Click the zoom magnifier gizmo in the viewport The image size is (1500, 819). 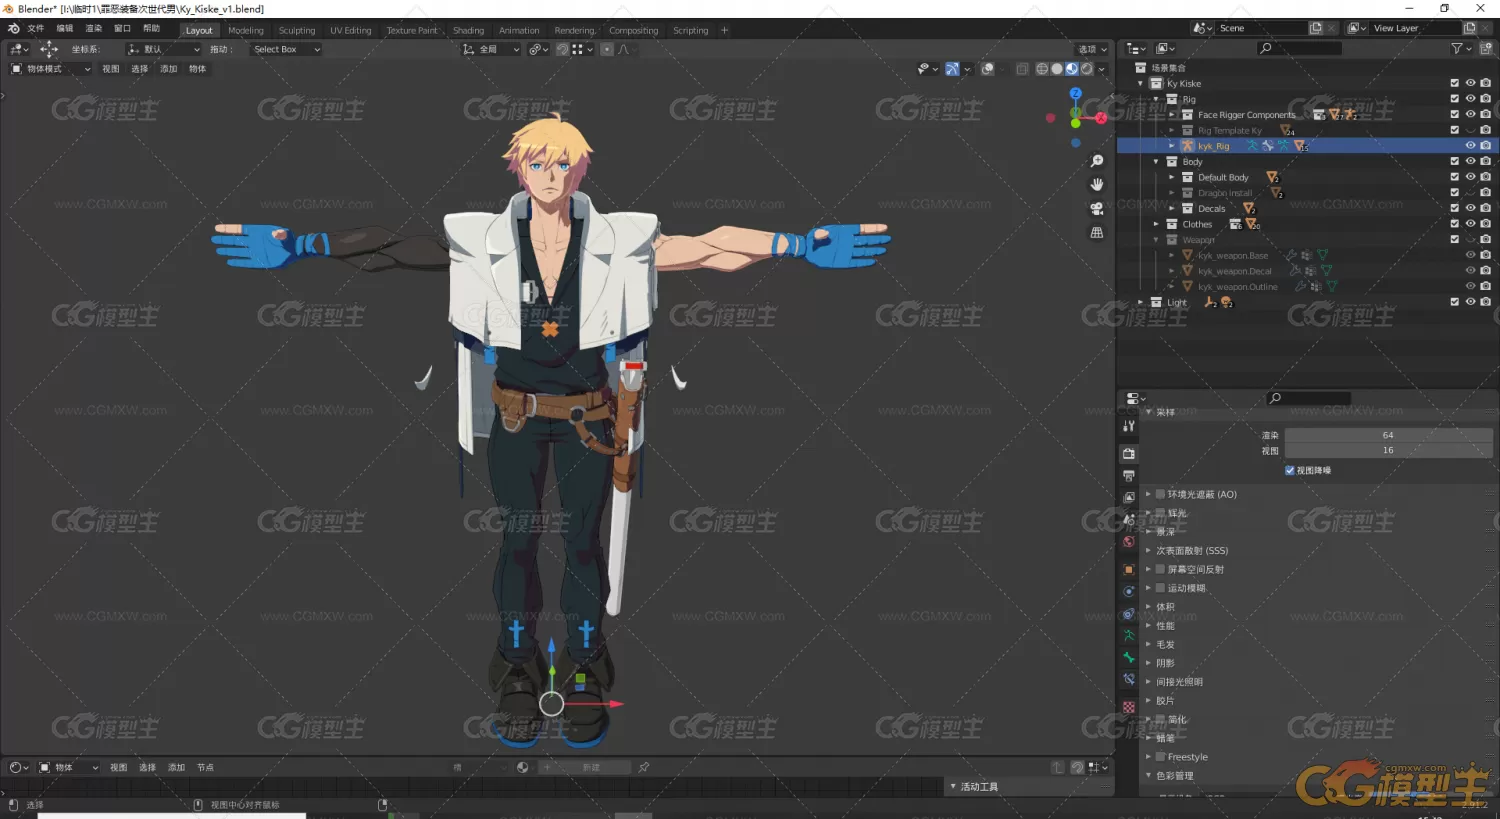coord(1097,161)
